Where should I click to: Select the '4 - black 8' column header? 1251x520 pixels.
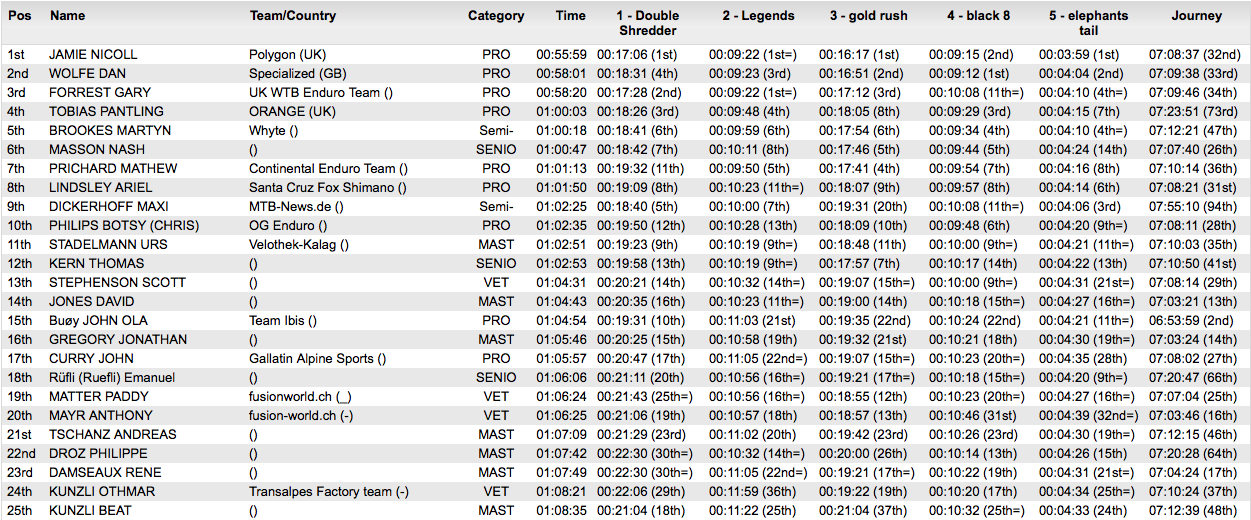point(978,16)
